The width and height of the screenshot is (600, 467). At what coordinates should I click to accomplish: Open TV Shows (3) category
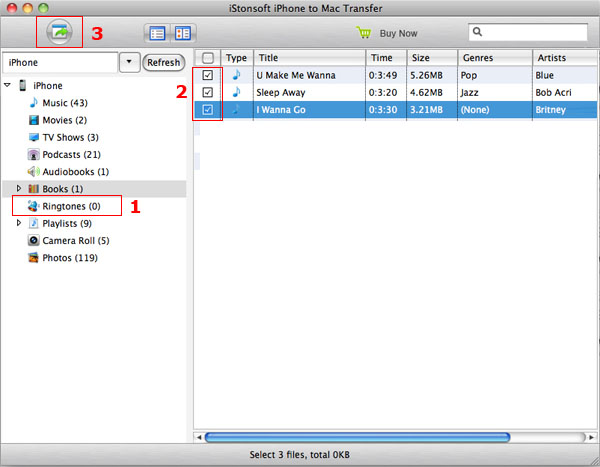pyautogui.click(x=70, y=137)
